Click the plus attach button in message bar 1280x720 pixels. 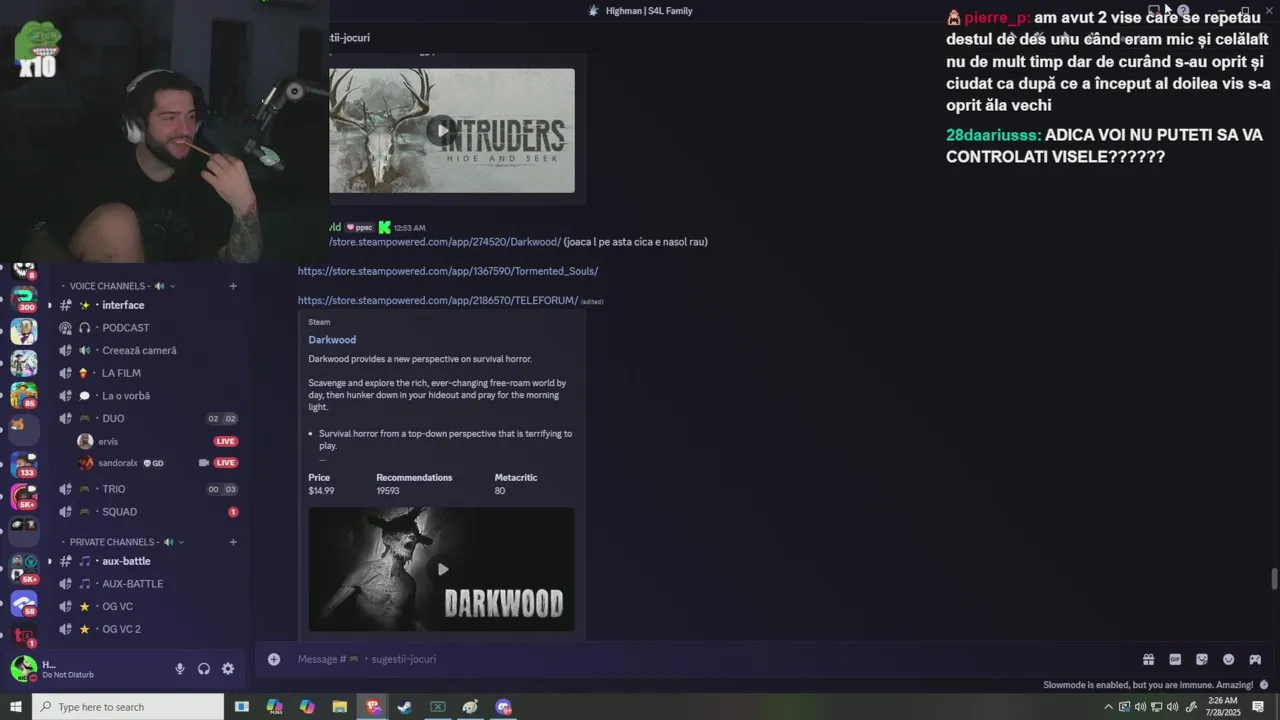pos(273,659)
